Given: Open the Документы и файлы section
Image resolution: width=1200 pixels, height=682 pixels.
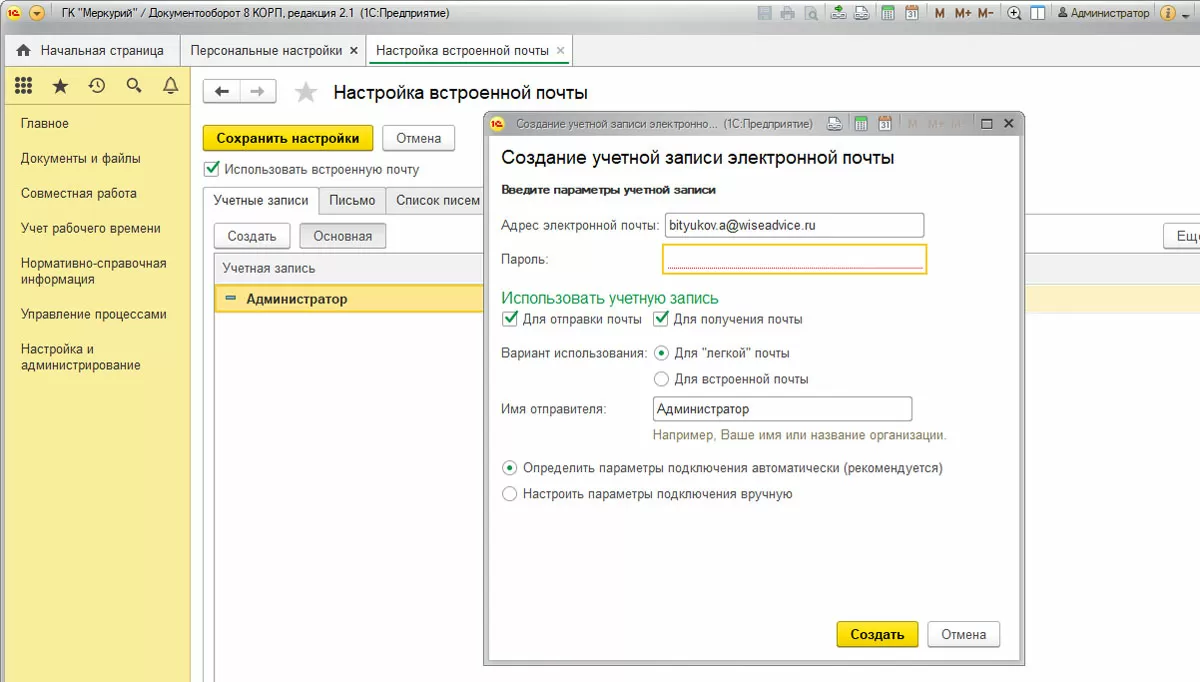Looking at the screenshot, I should pos(81,159).
